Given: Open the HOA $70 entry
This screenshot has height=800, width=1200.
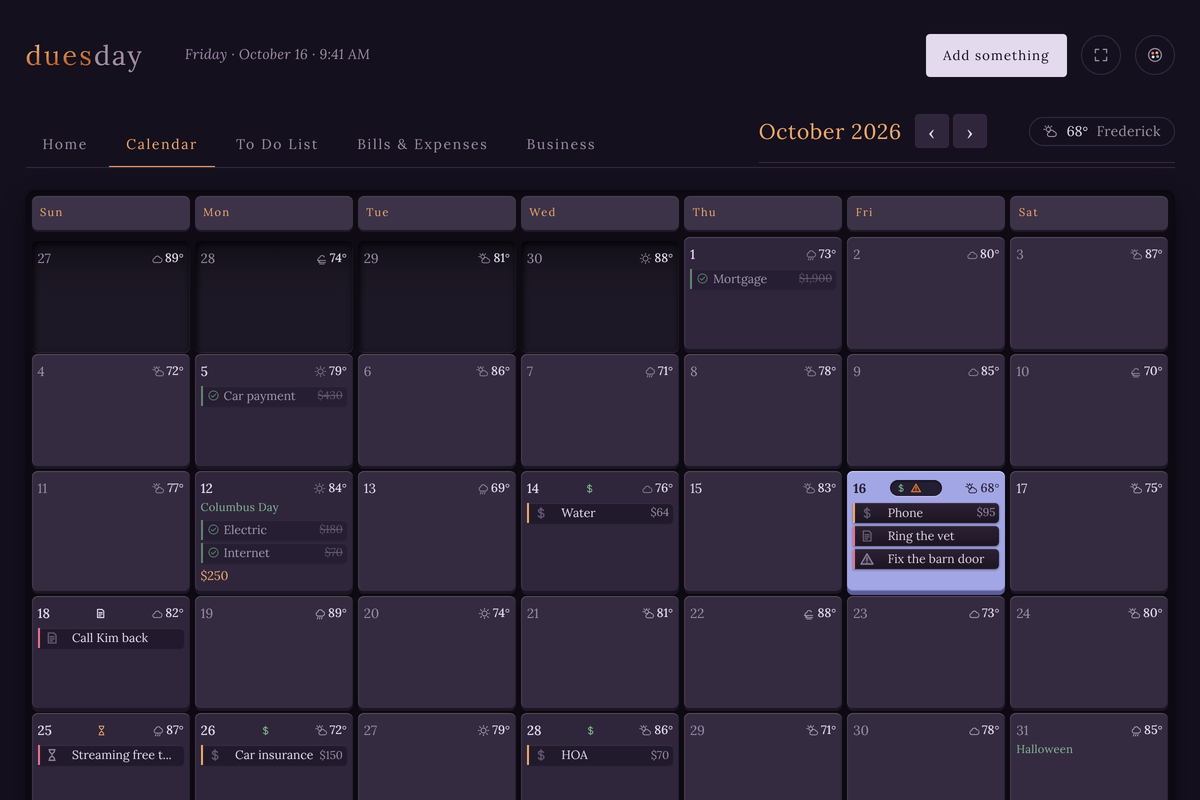Looking at the screenshot, I should tap(600, 755).
